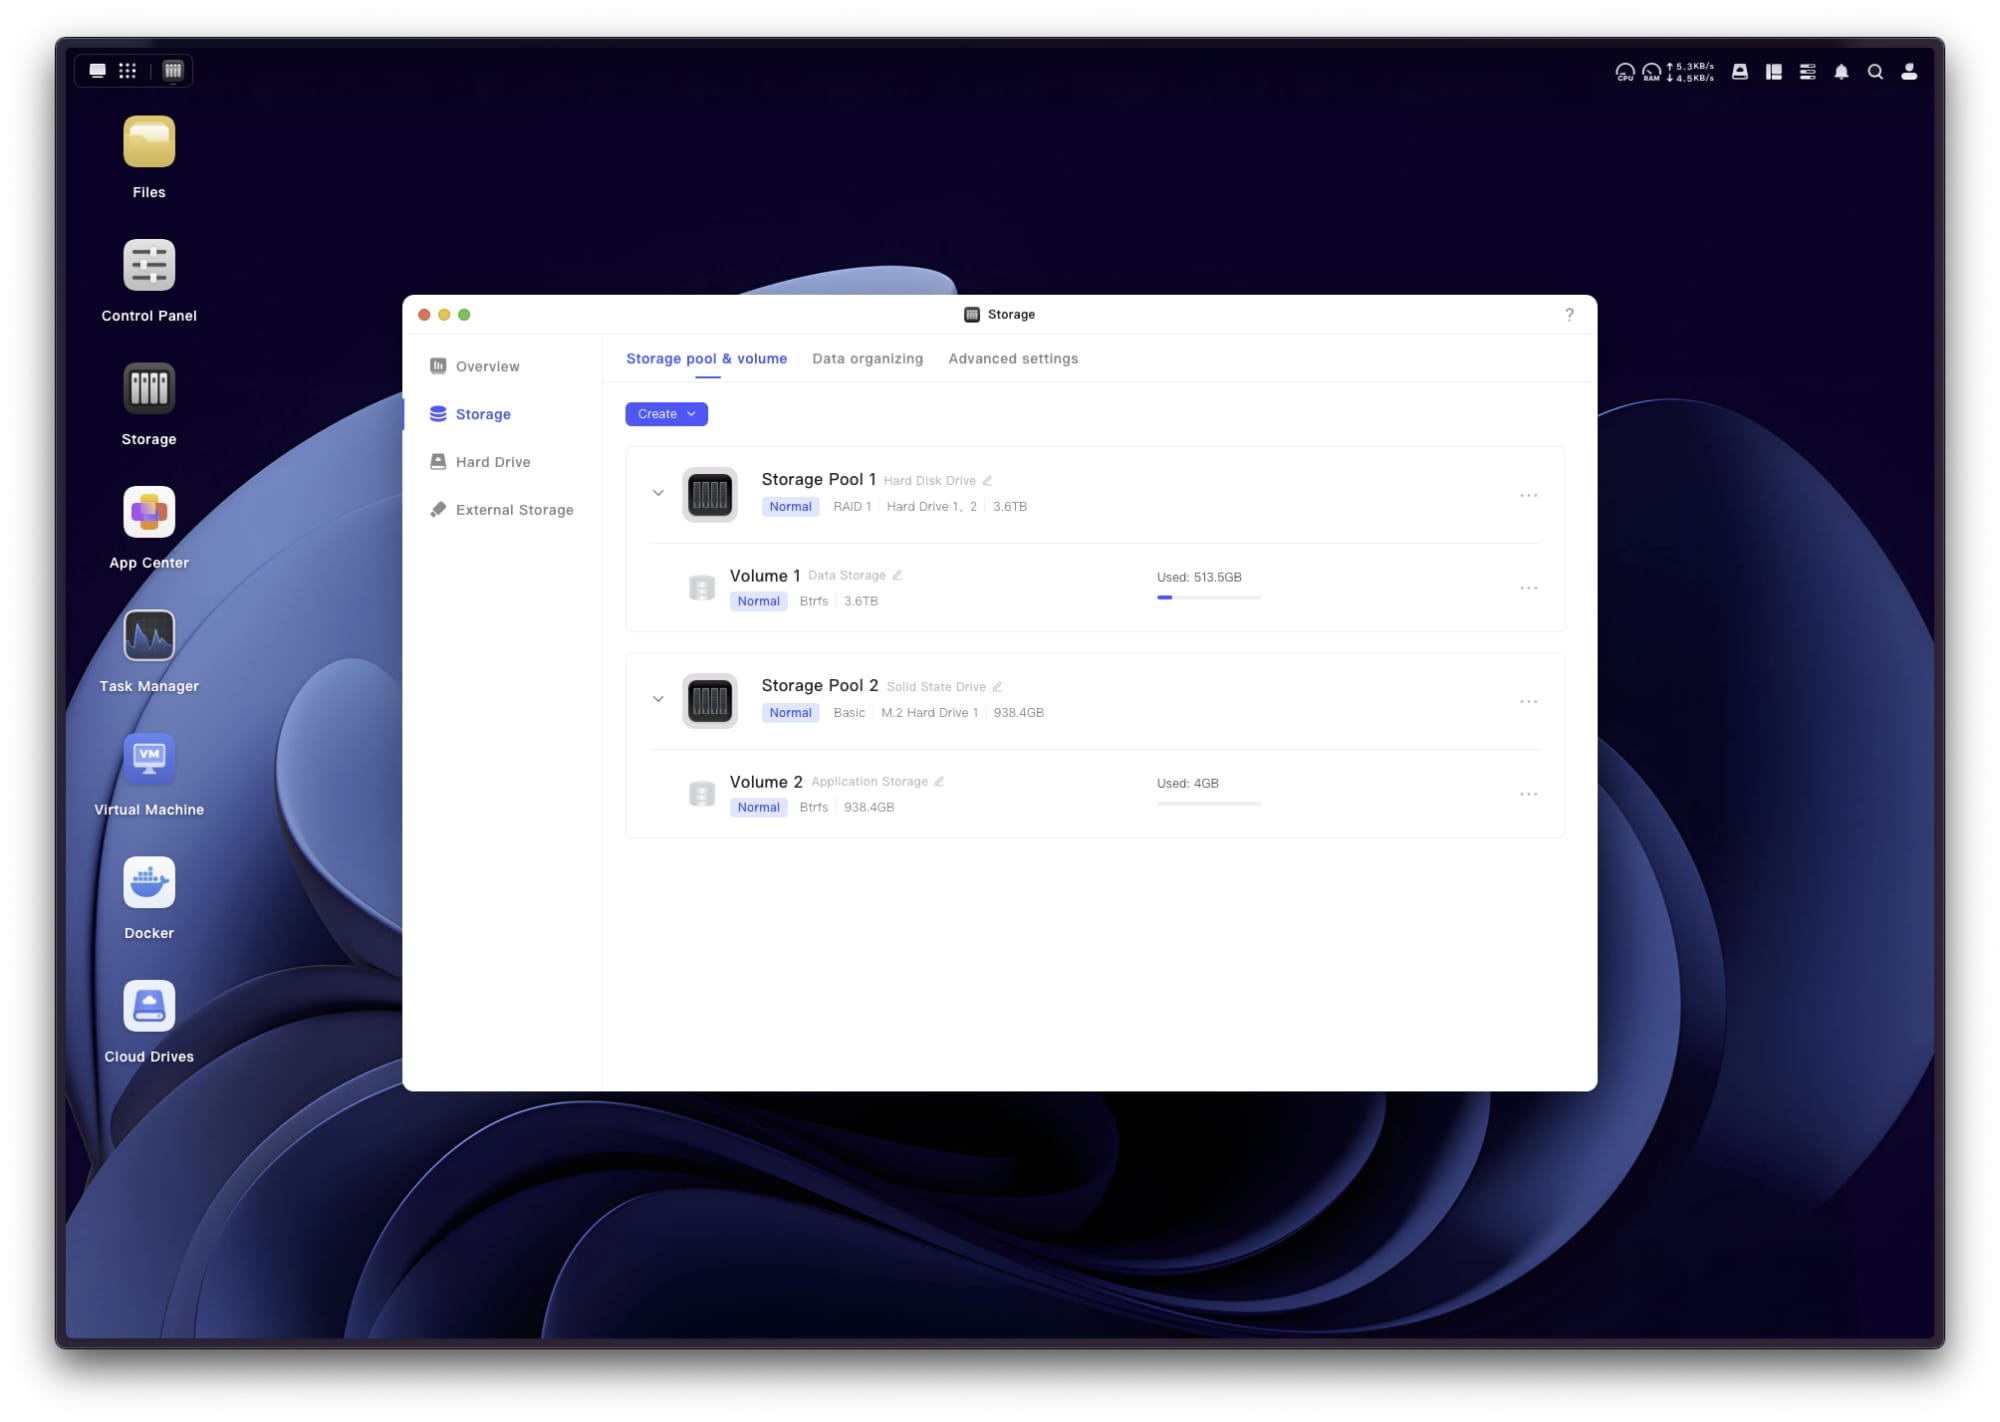Open the help question mark in Storage window

[1569, 314]
